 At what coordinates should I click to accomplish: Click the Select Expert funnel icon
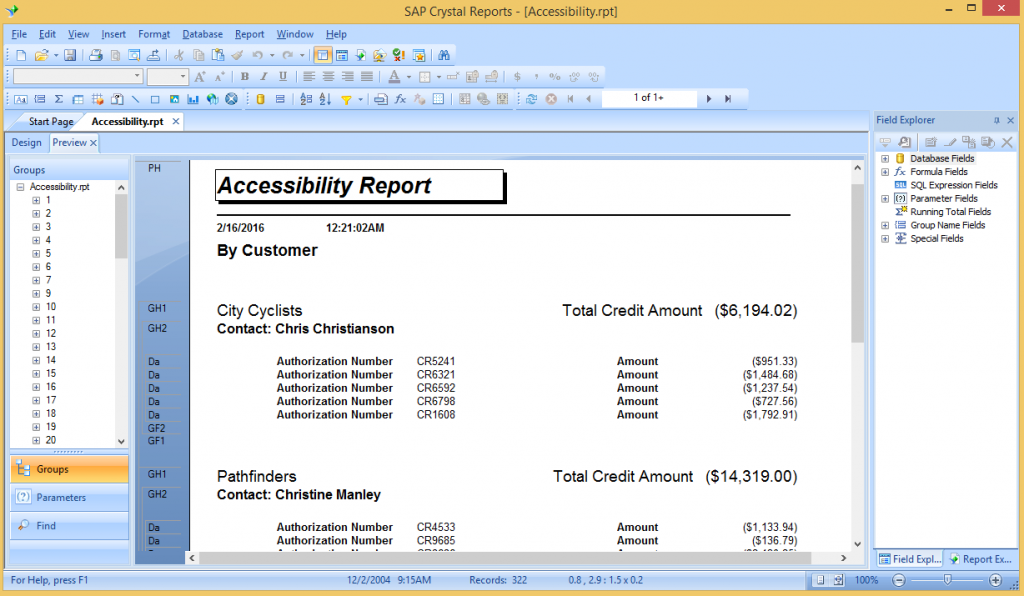(346, 99)
